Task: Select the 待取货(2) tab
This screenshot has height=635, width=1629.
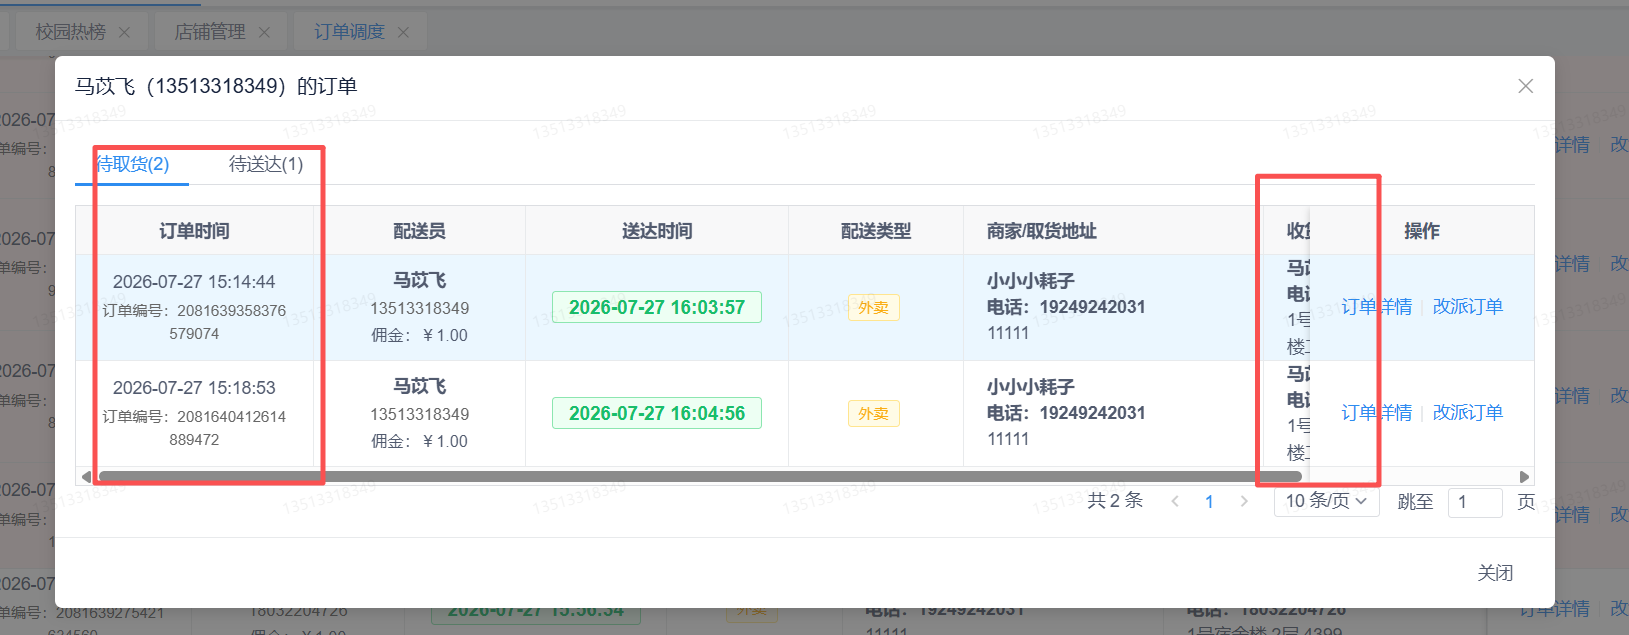Action: pyautogui.click(x=132, y=164)
